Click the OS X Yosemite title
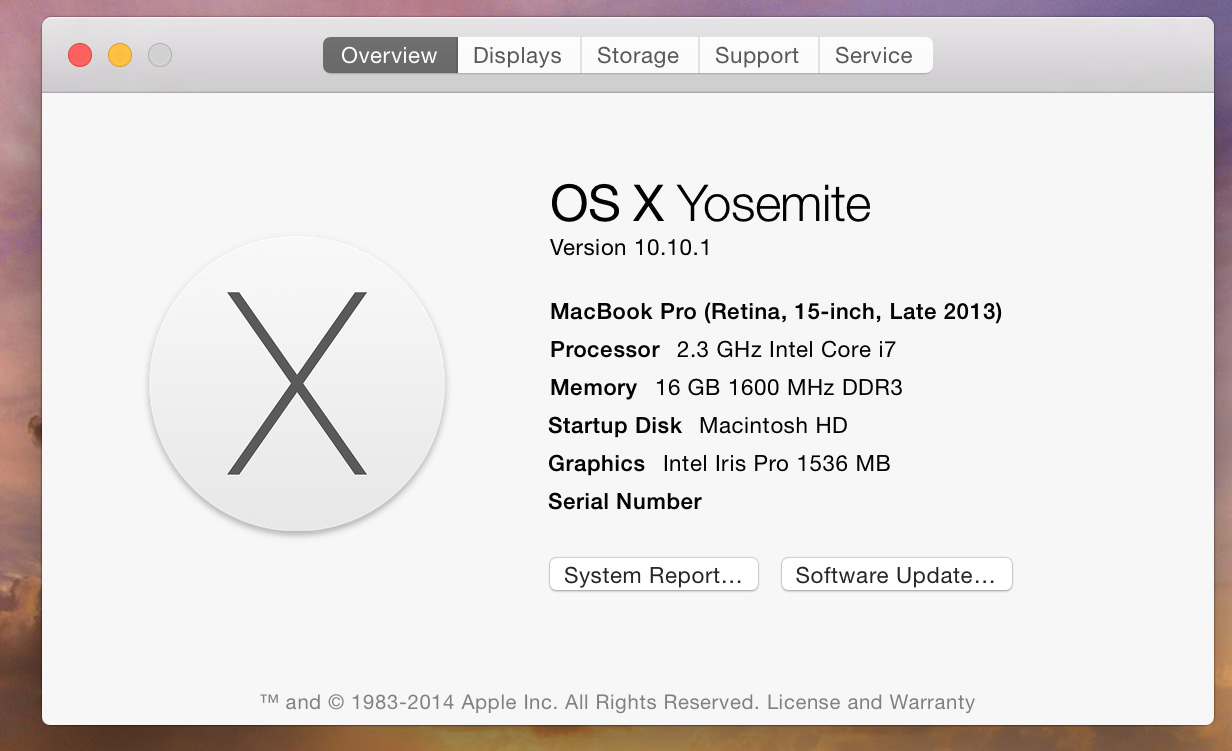This screenshot has width=1232, height=751. point(710,204)
